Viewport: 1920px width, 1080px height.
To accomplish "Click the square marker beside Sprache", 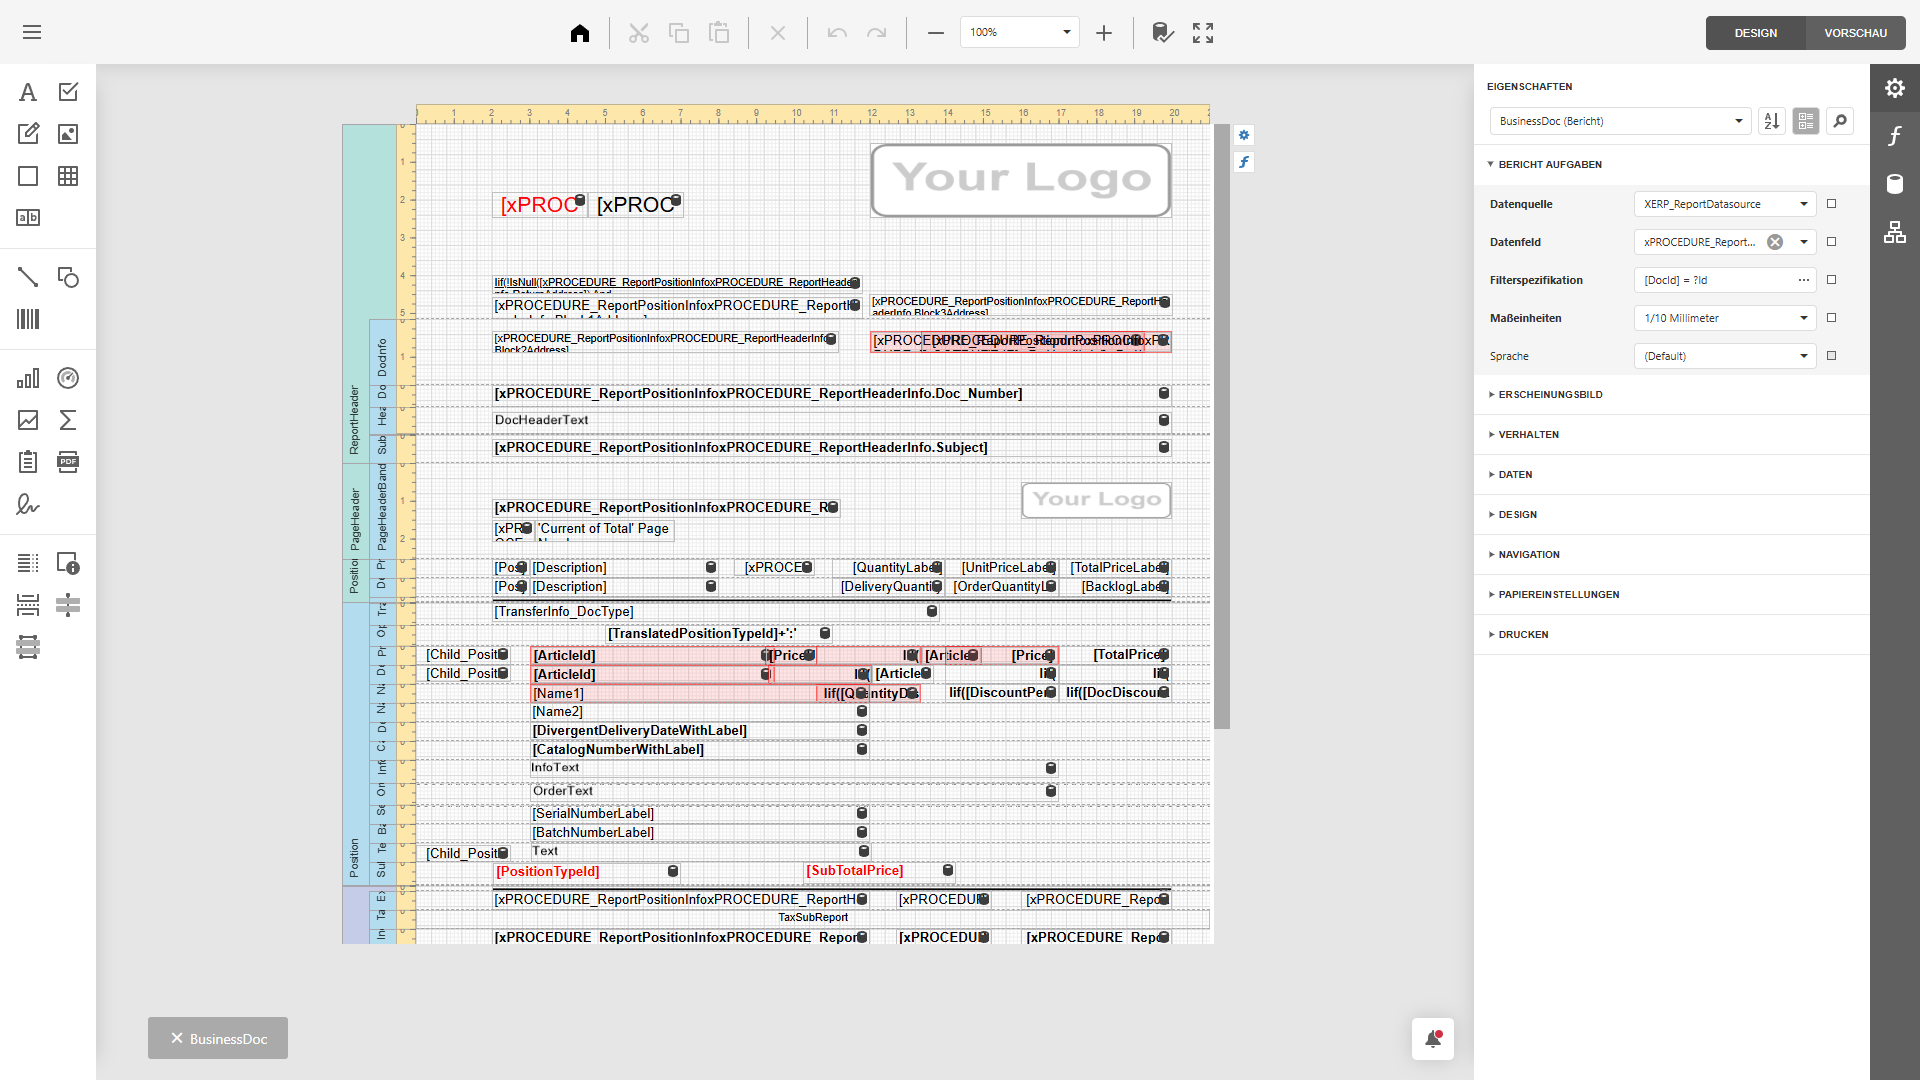I will (1832, 356).
